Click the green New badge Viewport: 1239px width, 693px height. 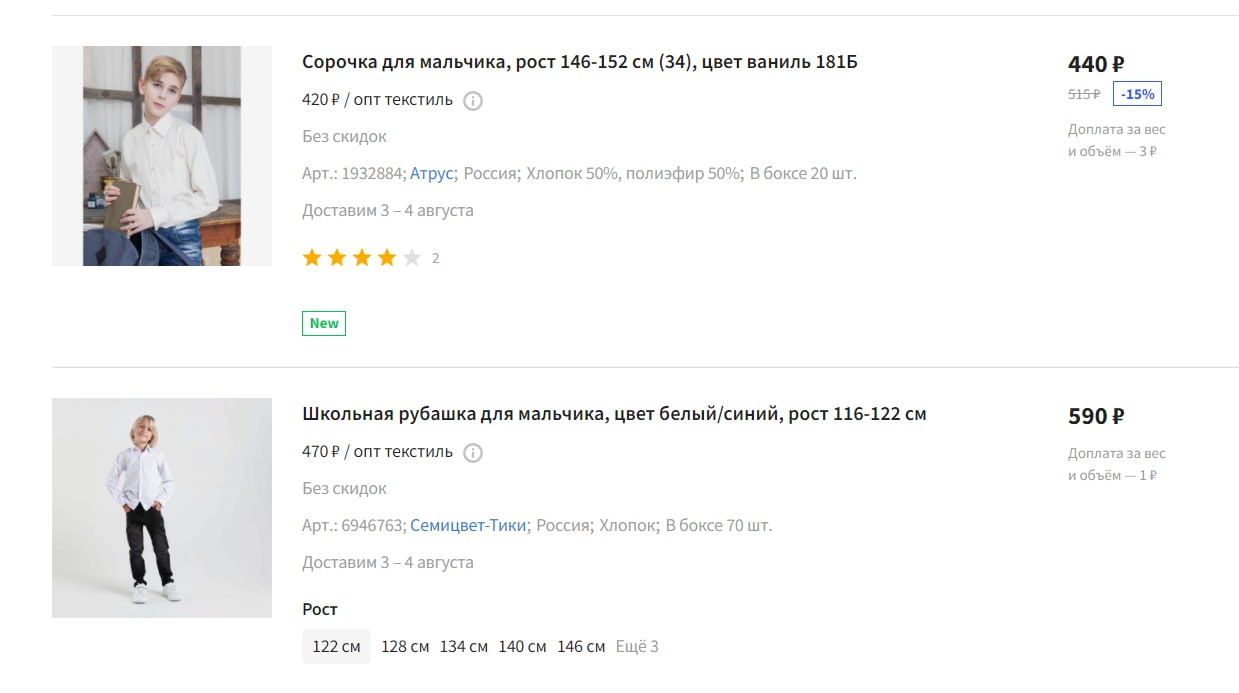[324, 323]
